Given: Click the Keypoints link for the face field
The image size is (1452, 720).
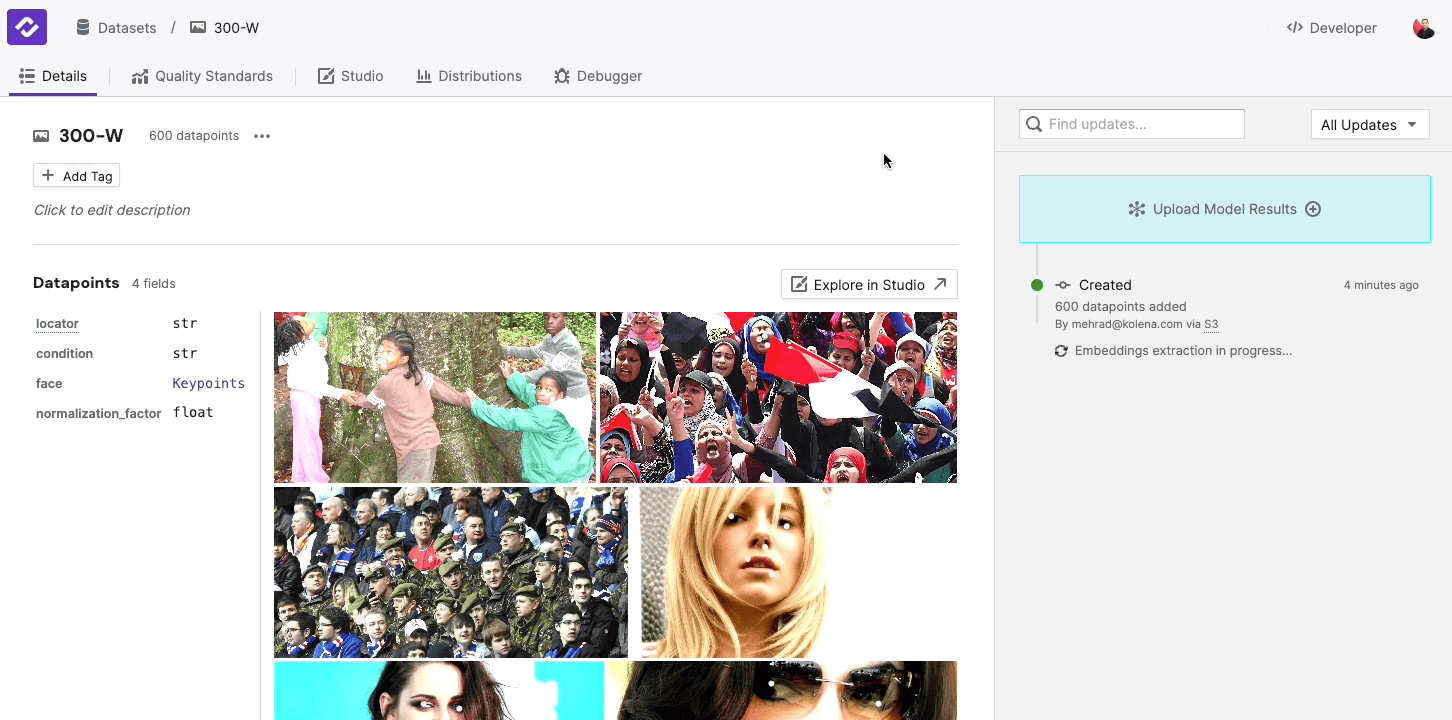Looking at the screenshot, I should [x=208, y=383].
